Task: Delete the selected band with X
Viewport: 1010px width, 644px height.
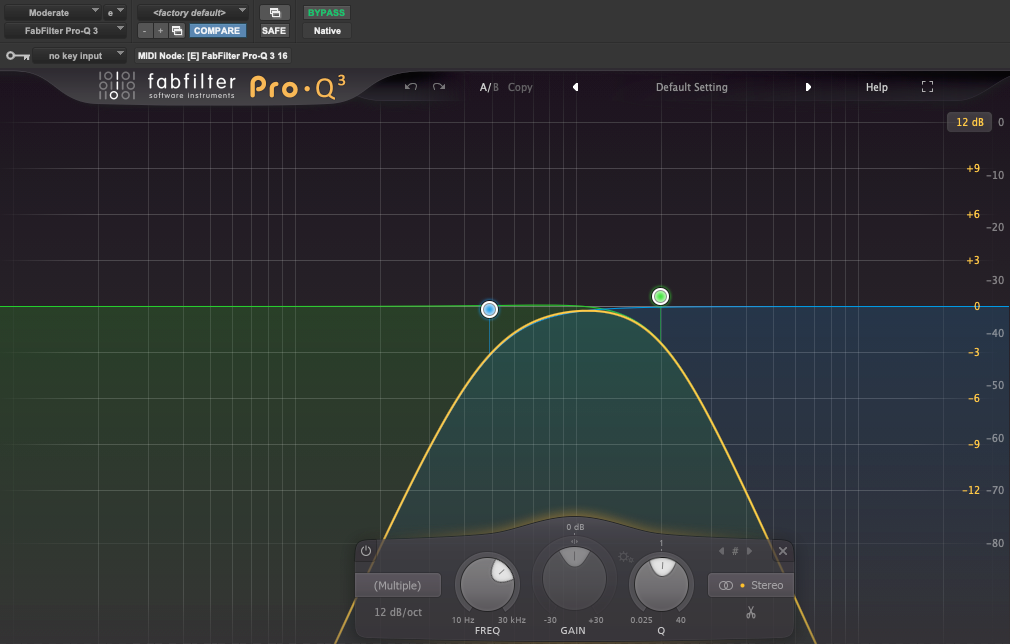Action: pos(783,551)
